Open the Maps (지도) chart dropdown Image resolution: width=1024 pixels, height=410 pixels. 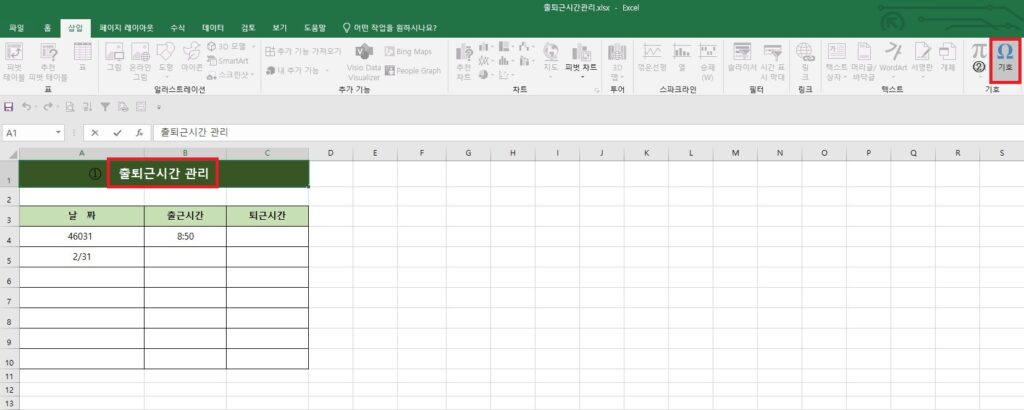click(x=551, y=77)
